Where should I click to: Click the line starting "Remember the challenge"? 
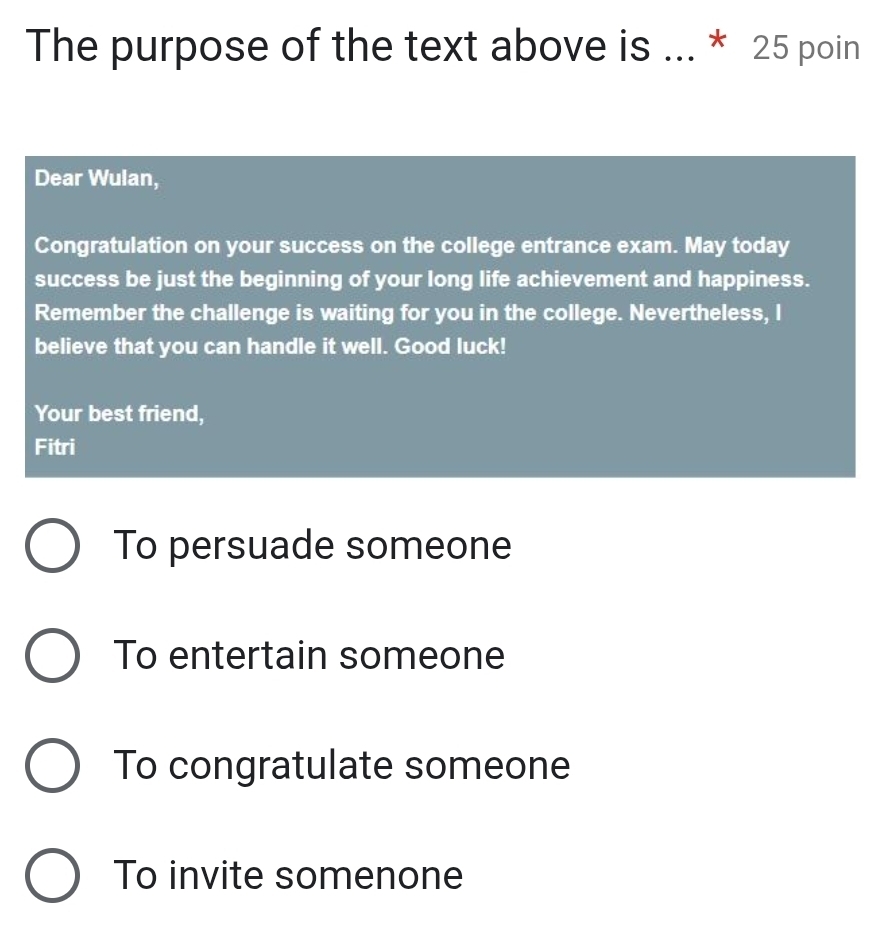[x=408, y=313]
